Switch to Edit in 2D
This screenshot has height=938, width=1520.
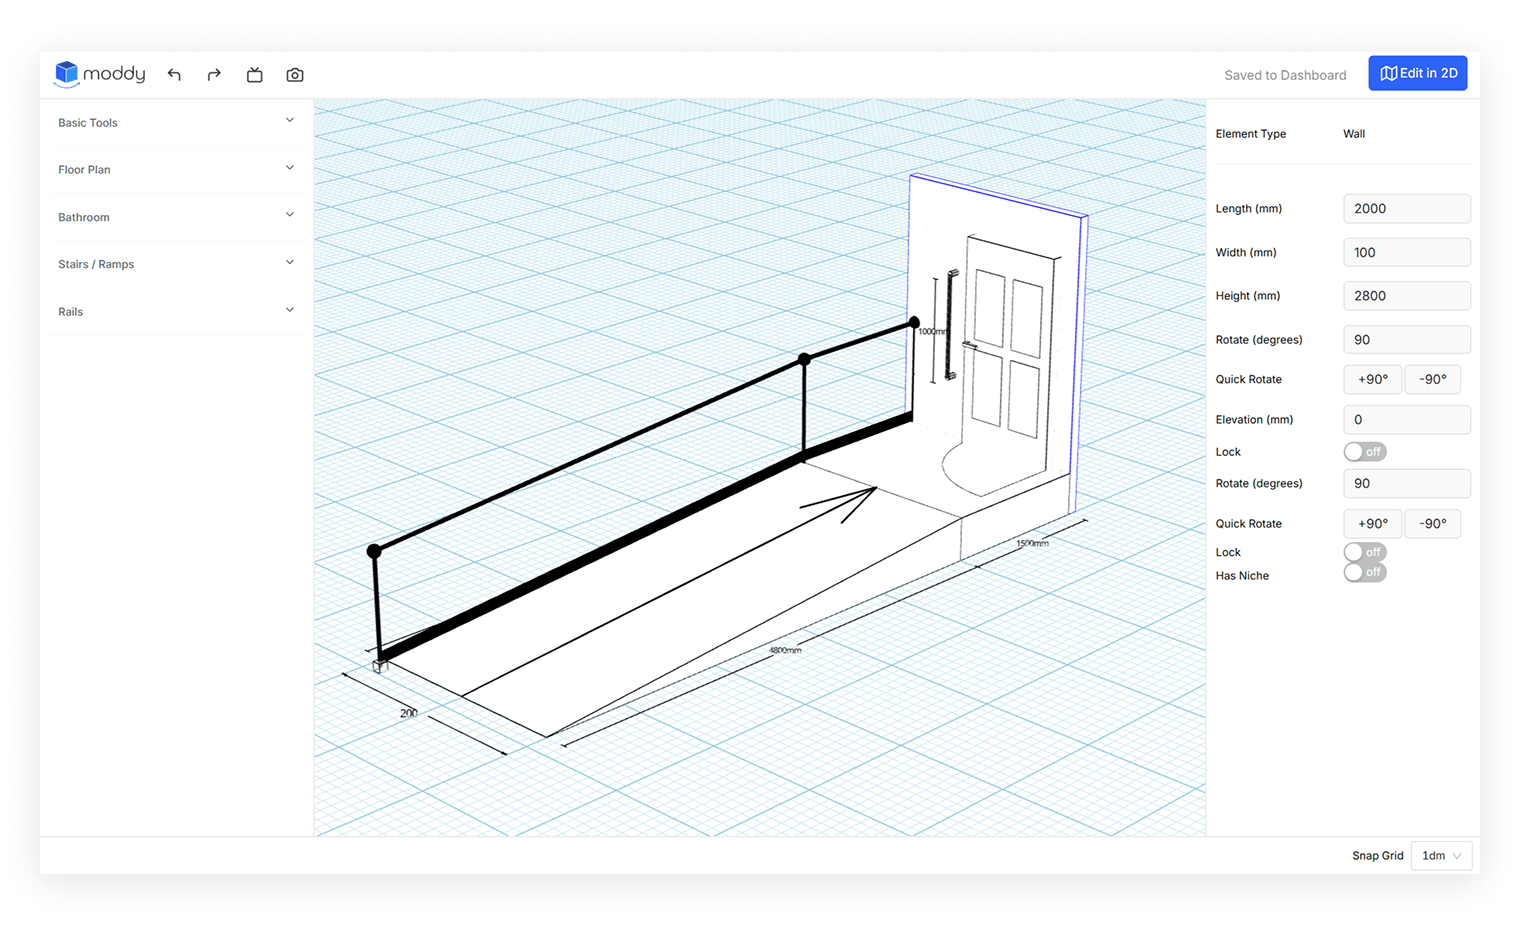tap(1417, 73)
